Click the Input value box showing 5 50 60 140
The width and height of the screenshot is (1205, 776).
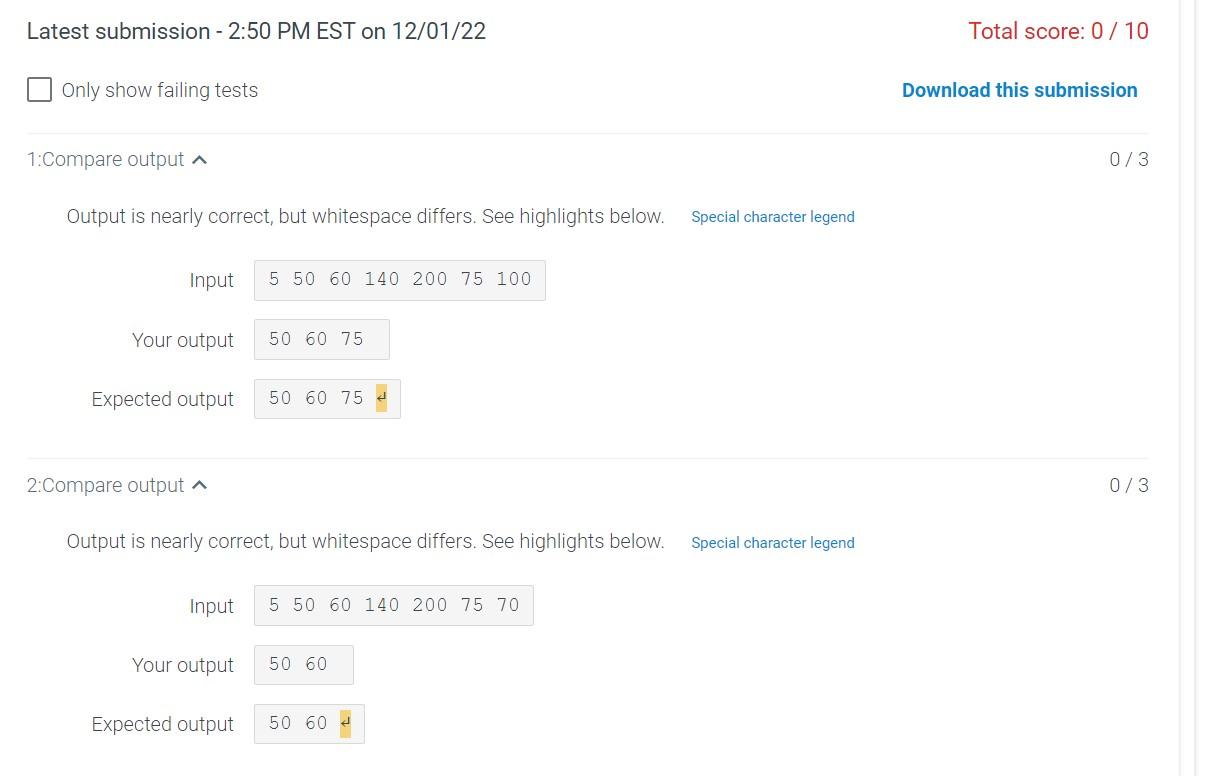coord(399,280)
